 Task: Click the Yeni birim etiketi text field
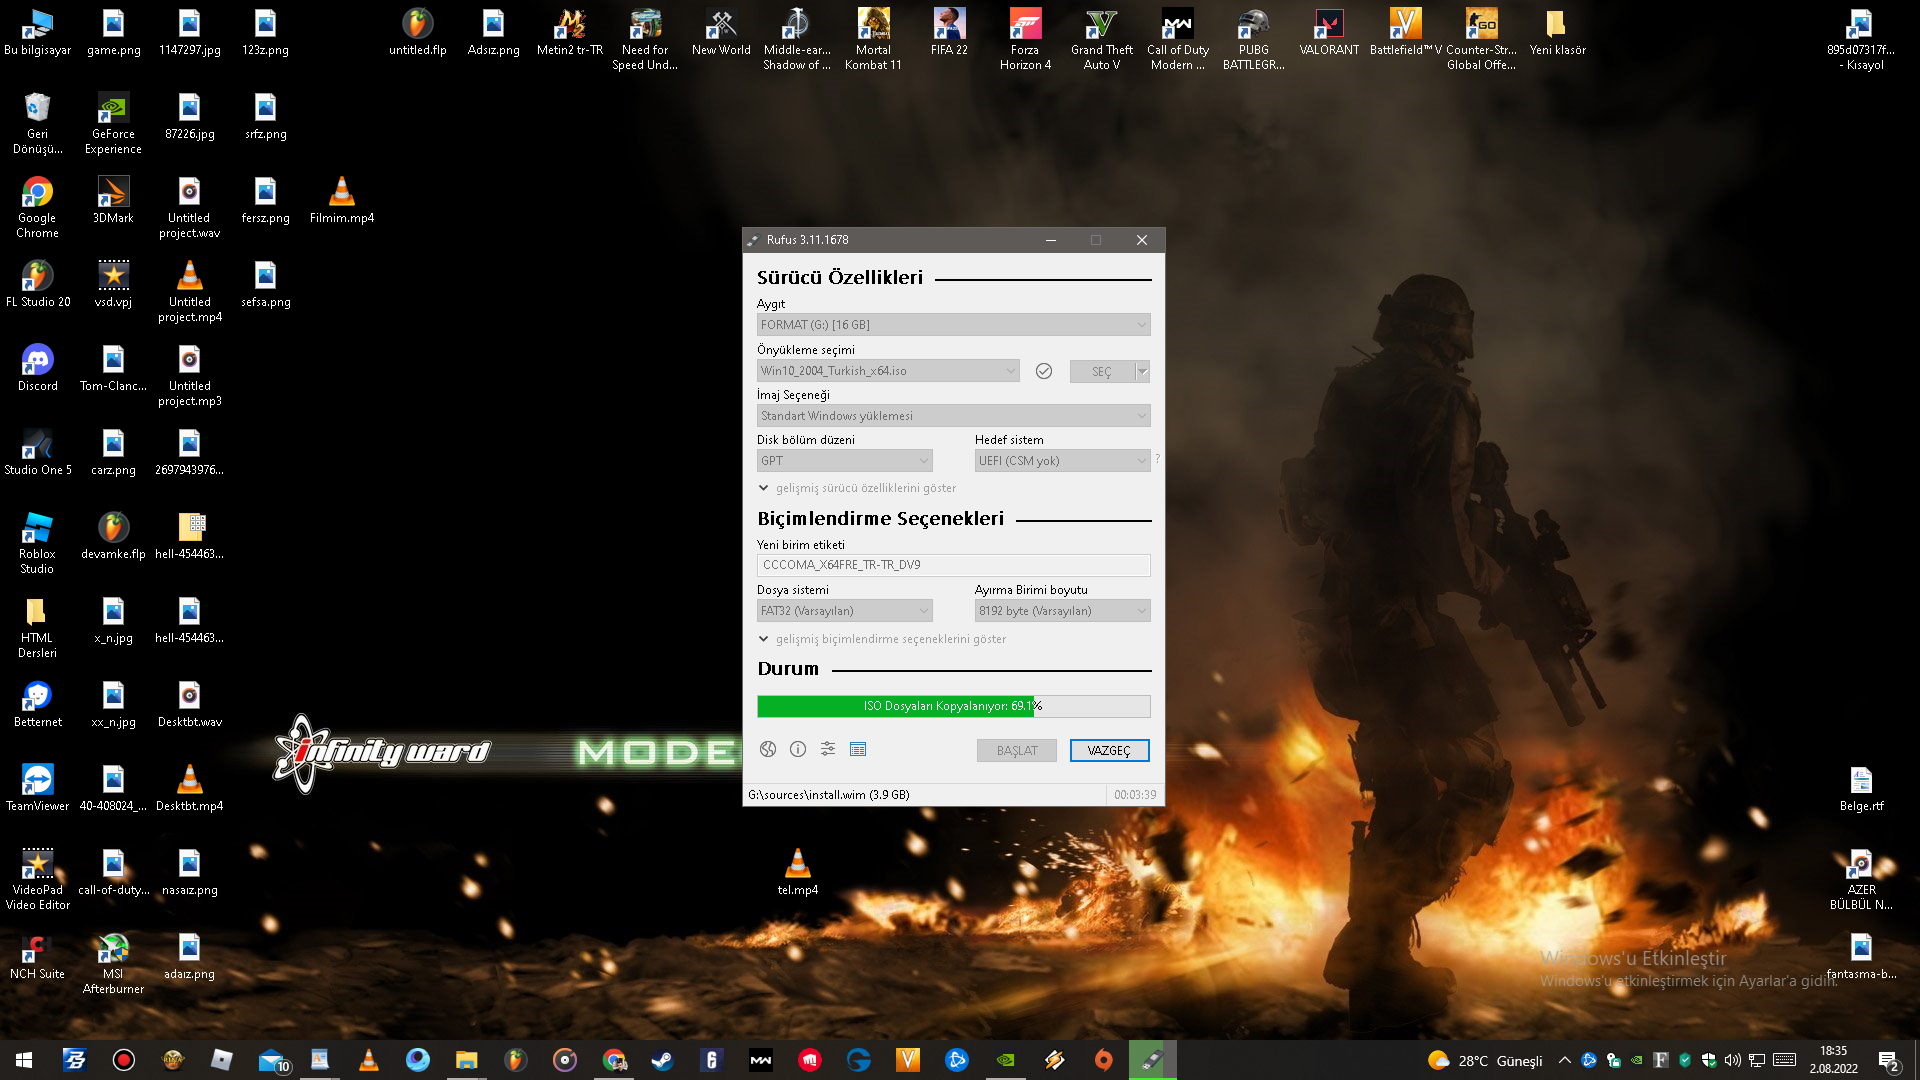(x=953, y=565)
